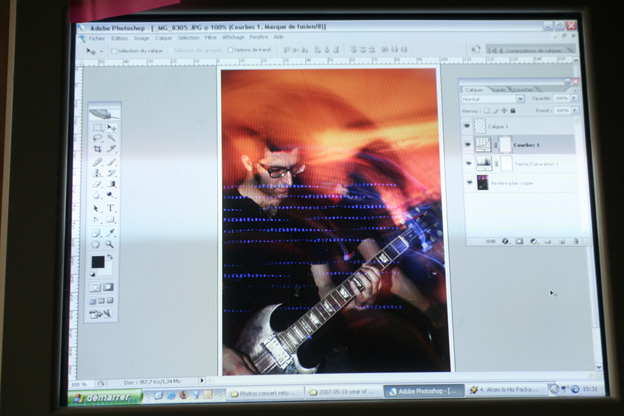This screenshot has height=416, width=624.
Task: Select the Lasso tool
Action: click(98, 138)
